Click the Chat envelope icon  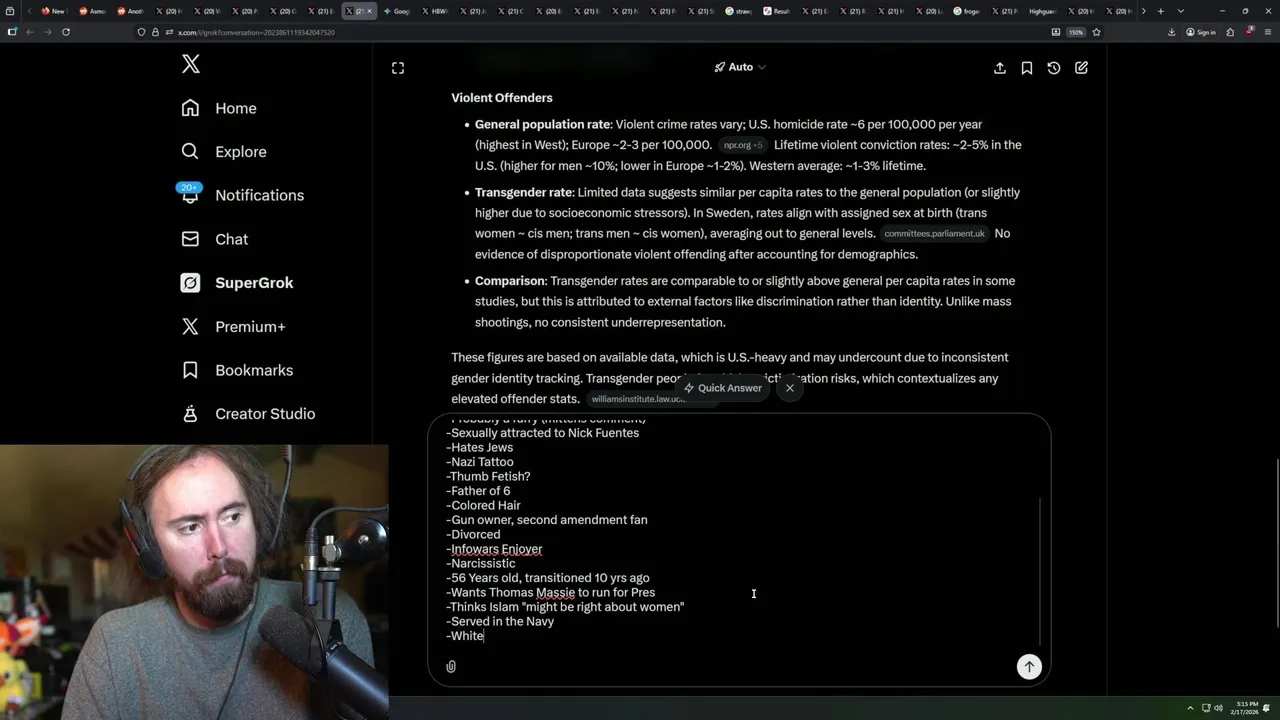(190, 239)
